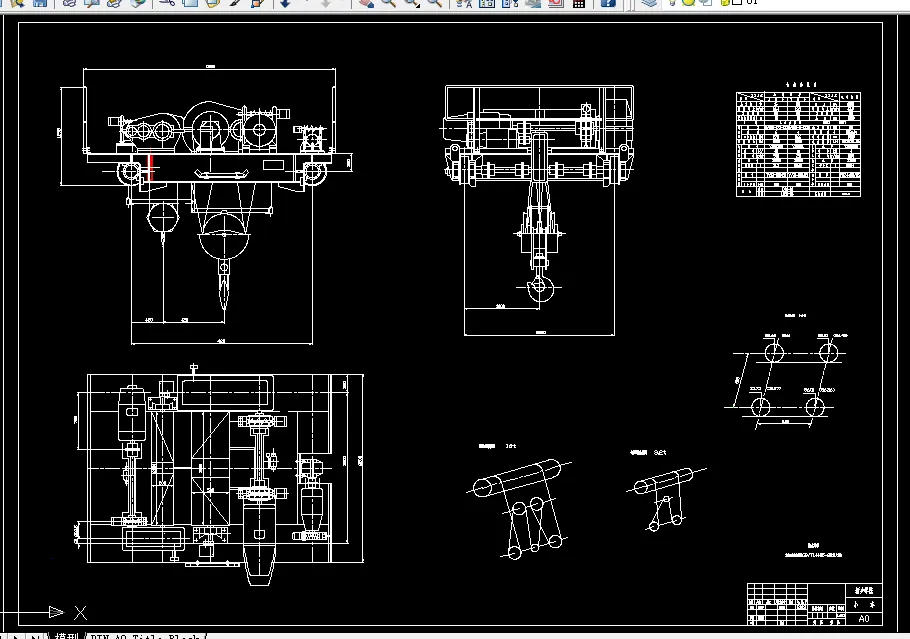Select the Zoom Window tool
Screen dimensions: 910x639
411,3
